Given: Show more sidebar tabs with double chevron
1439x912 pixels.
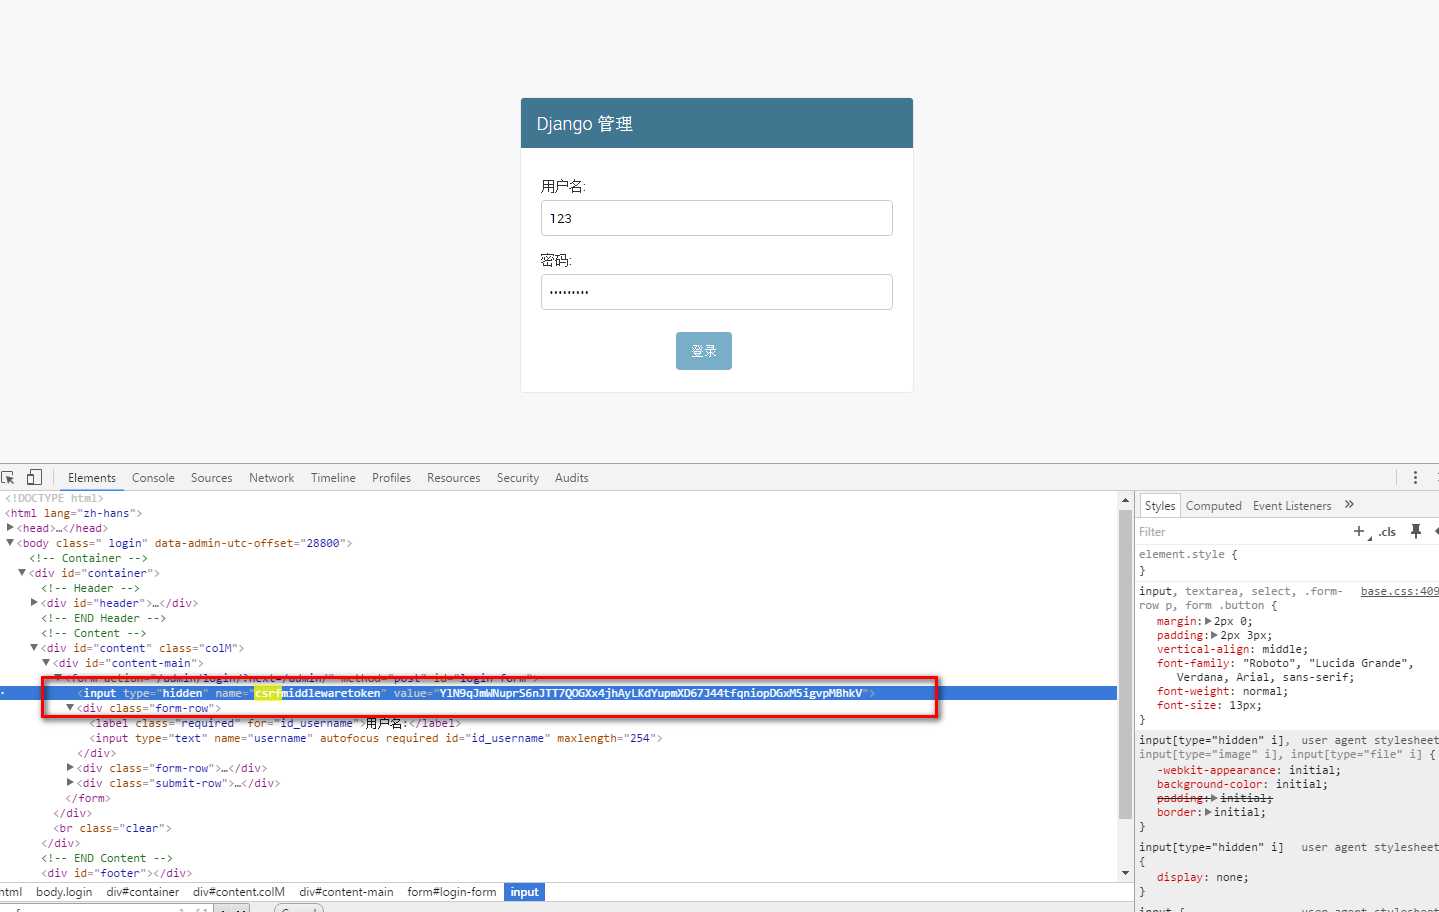Looking at the screenshot, I should [x=1349, y=505].
